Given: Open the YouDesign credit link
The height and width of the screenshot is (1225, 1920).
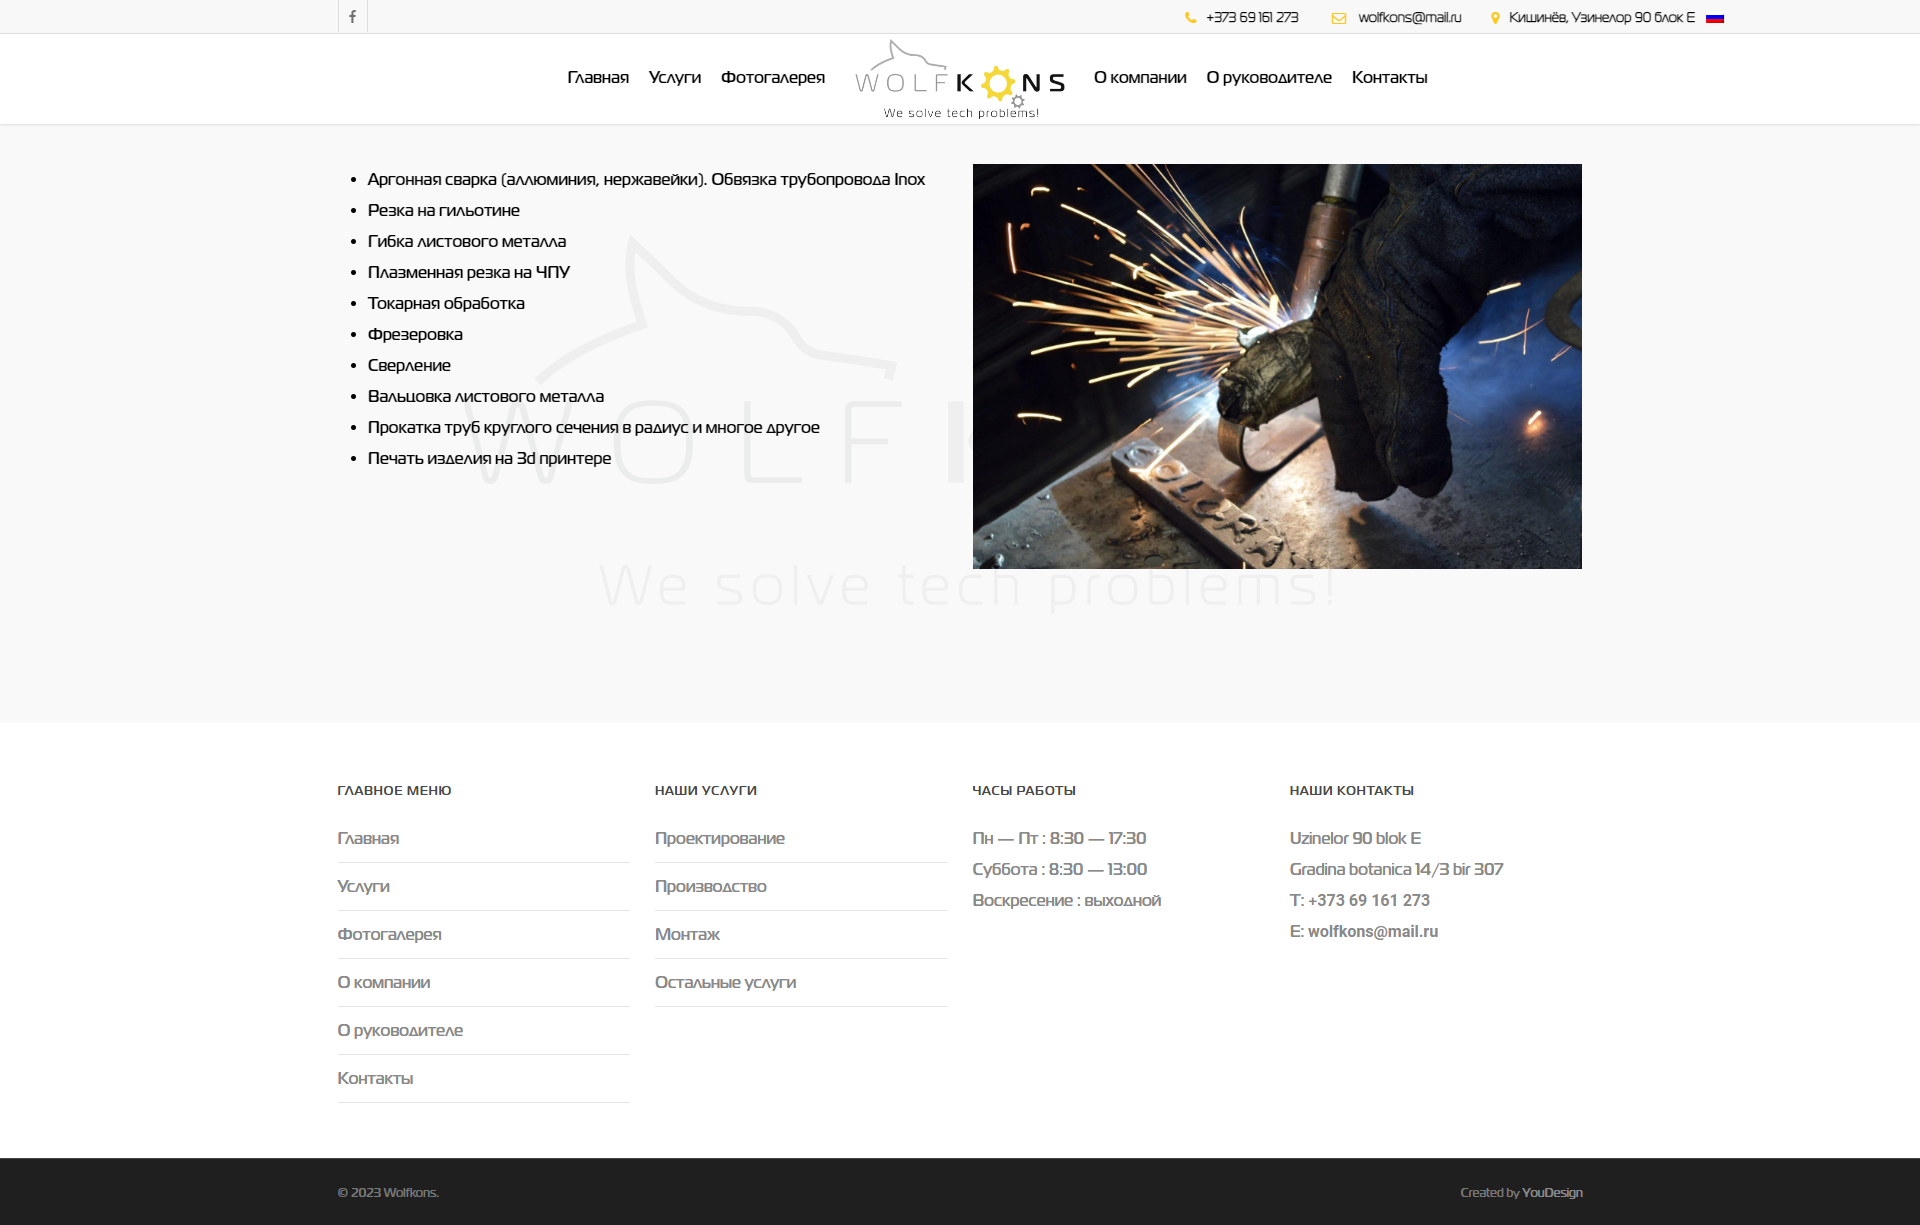Looking at the screenshot, I should pyautogui.click(x=1552, y=1192).
